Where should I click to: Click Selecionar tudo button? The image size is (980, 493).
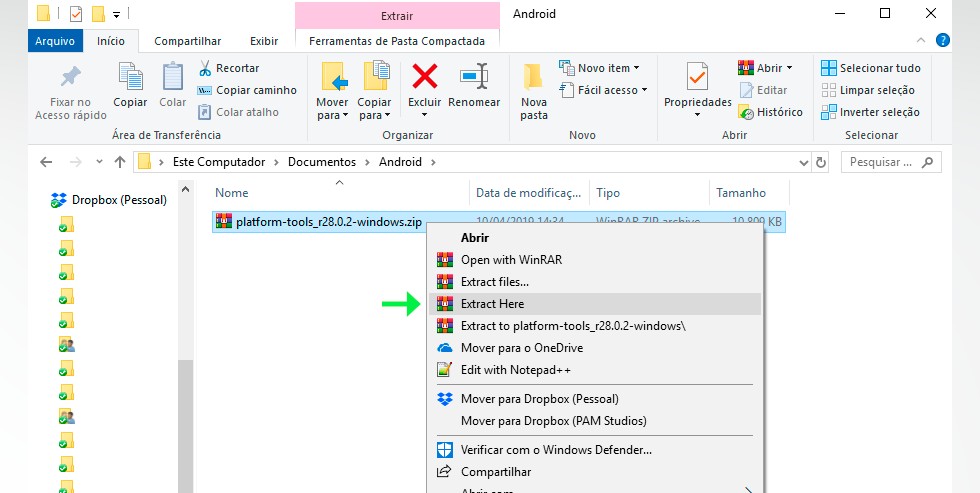pyautogui.click(x=871, y=68)
